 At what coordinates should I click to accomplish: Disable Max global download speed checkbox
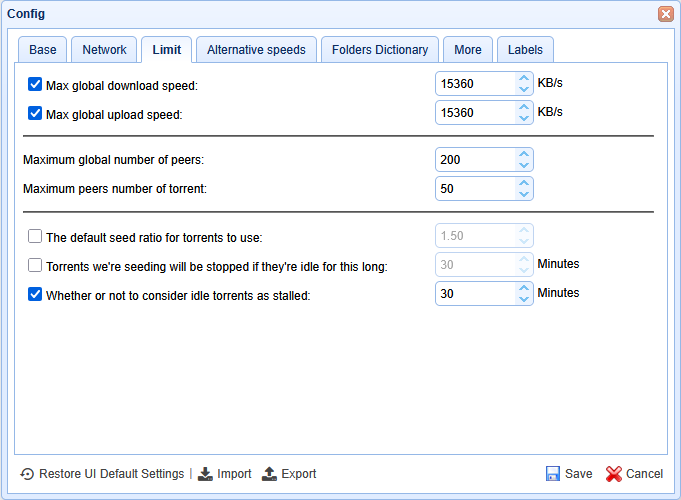(35, 85)
